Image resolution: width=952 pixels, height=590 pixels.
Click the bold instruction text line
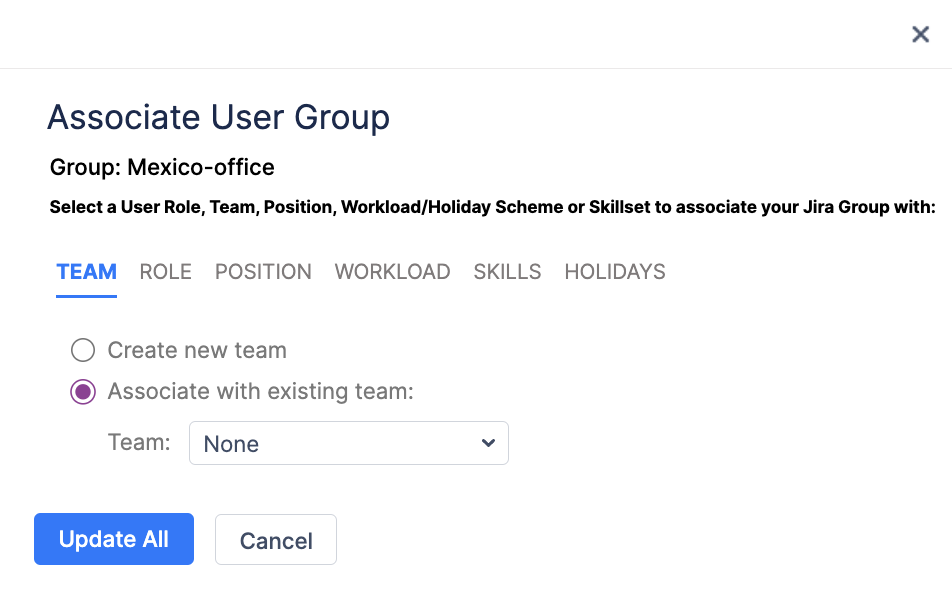pyautogui.click(x=492, y=208)
